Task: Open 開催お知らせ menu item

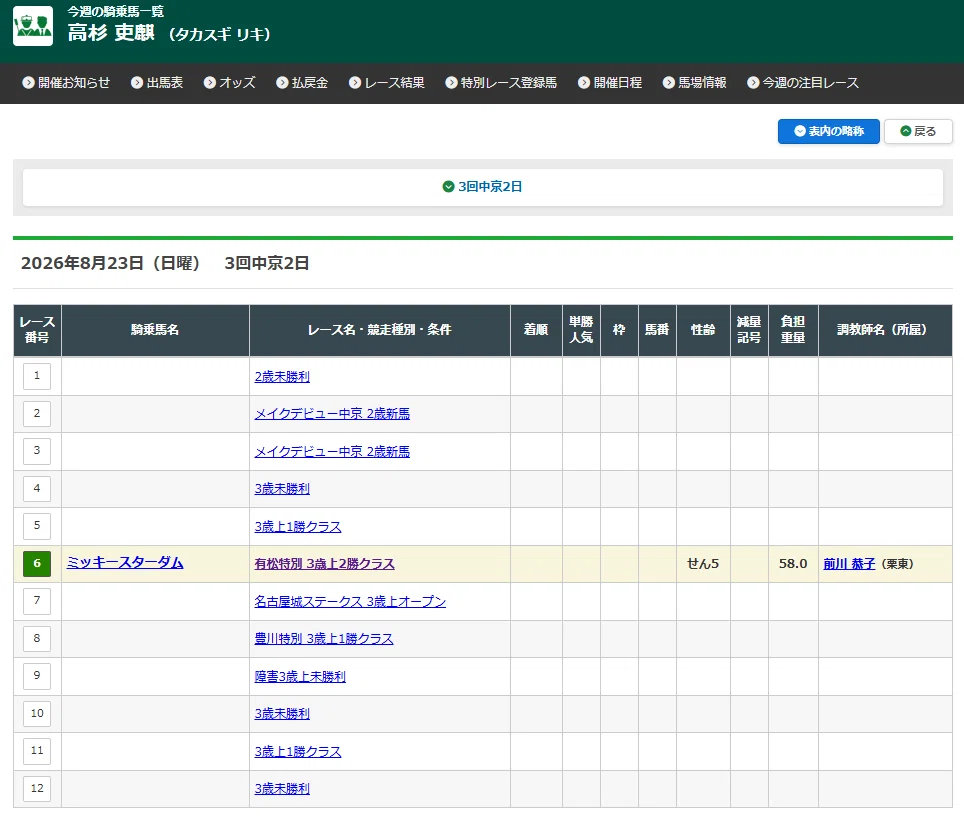Action: pos(66,82)
